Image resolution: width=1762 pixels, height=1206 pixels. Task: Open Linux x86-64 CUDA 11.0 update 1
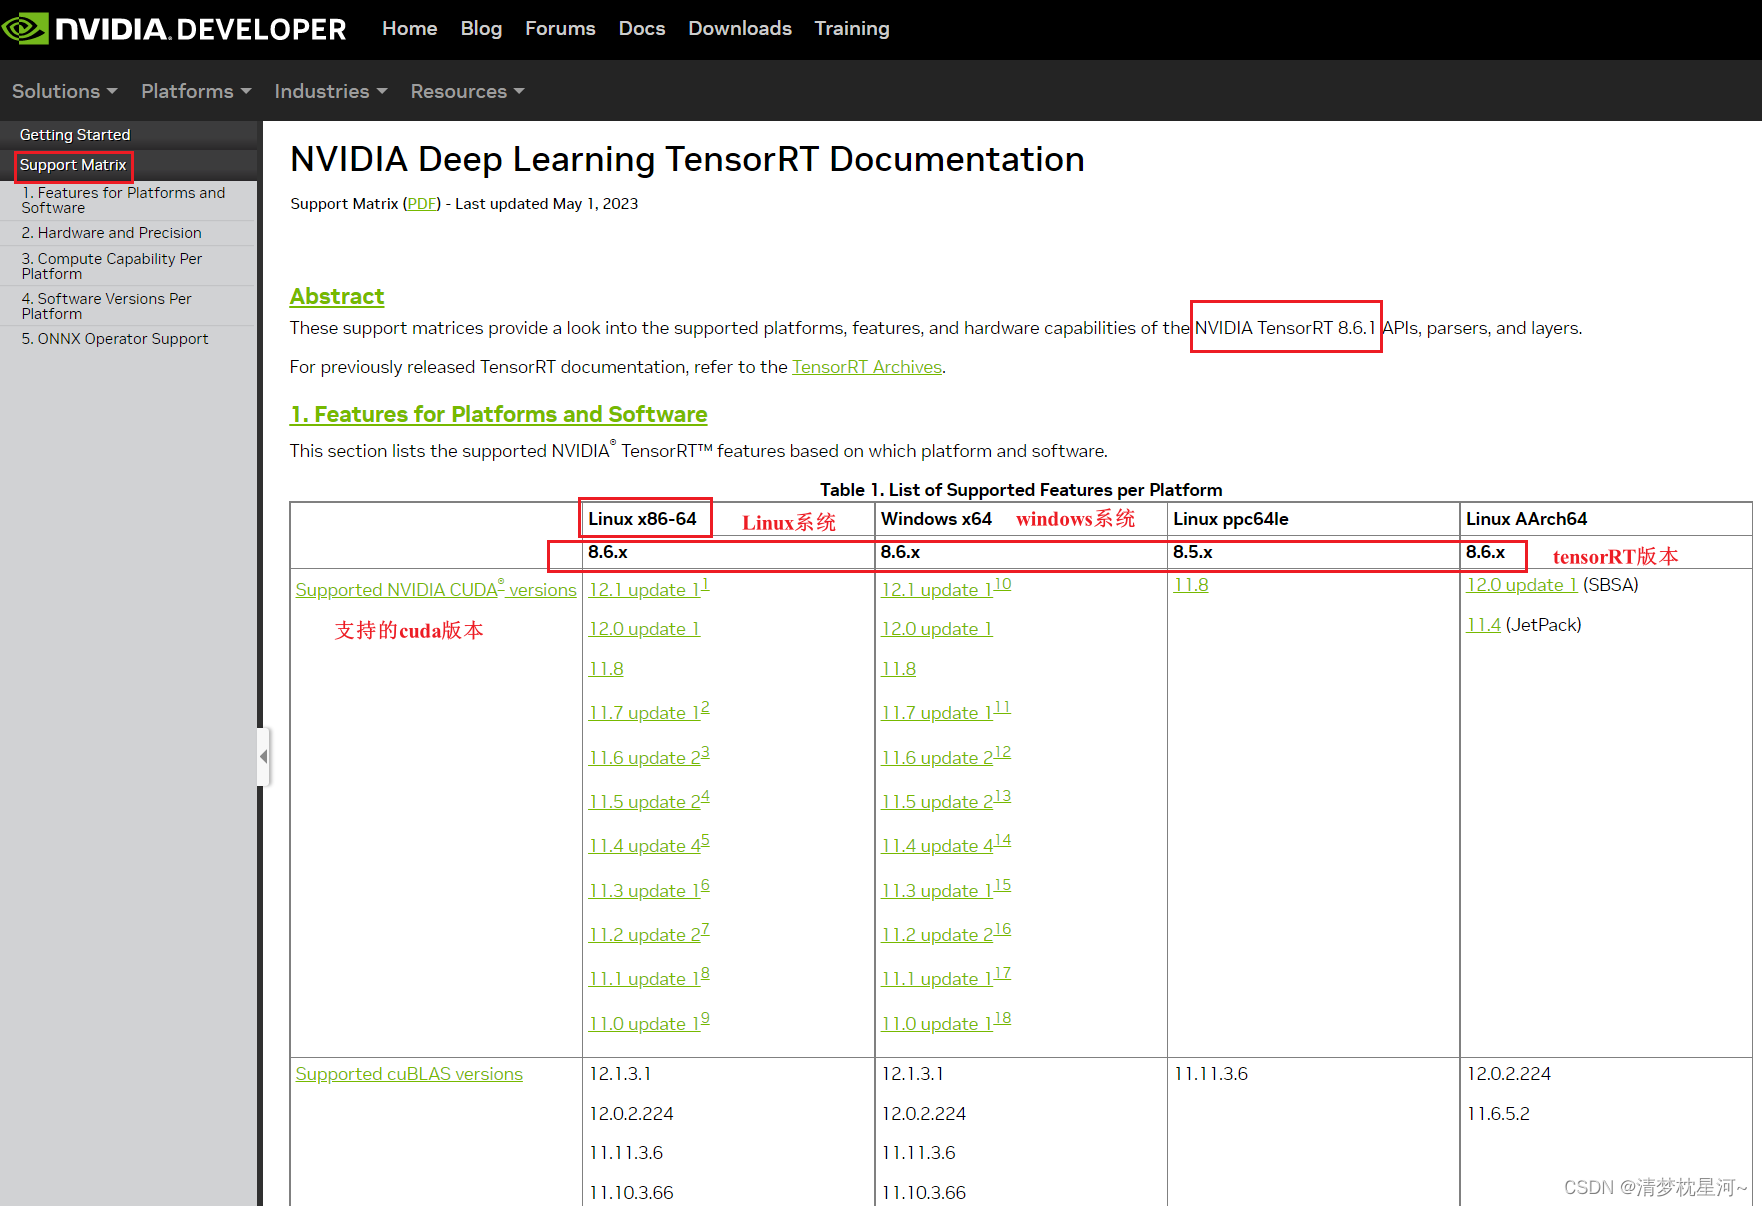pos(644,1024)
